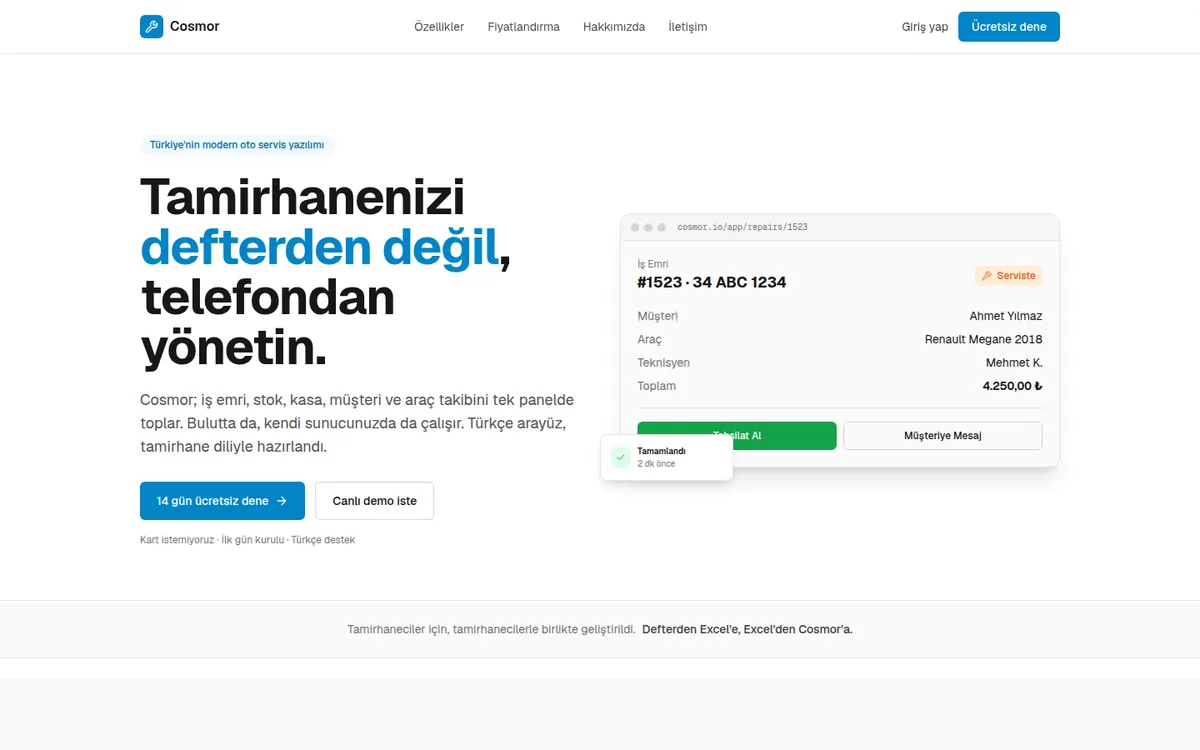Click the 2 dk önce timestamp

[x=656, y=464]
